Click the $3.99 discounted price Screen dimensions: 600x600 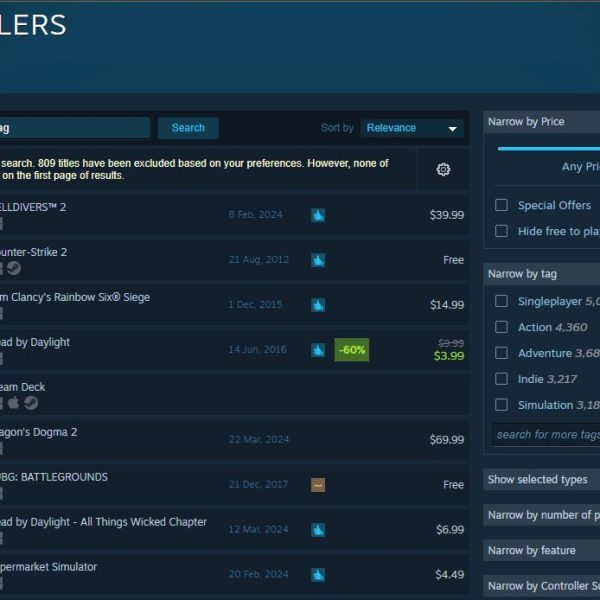(x=449, y=356)
